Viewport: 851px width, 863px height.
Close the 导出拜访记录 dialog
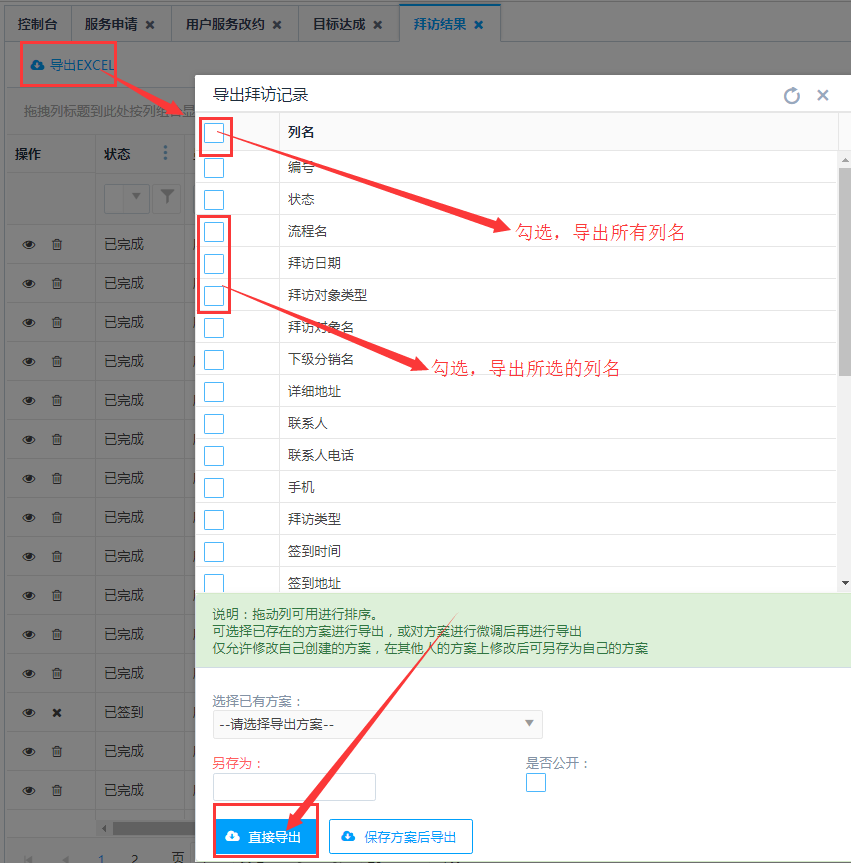pyautogui.click(x=823, y=95)
